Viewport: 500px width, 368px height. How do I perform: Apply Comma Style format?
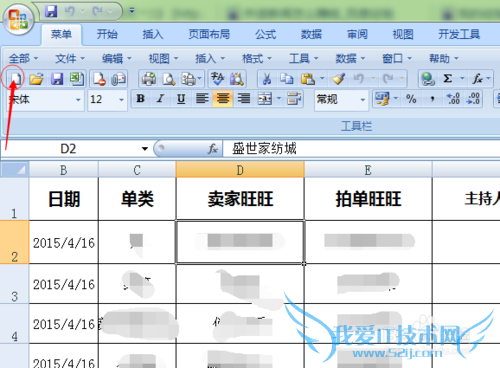coord(432,99)
